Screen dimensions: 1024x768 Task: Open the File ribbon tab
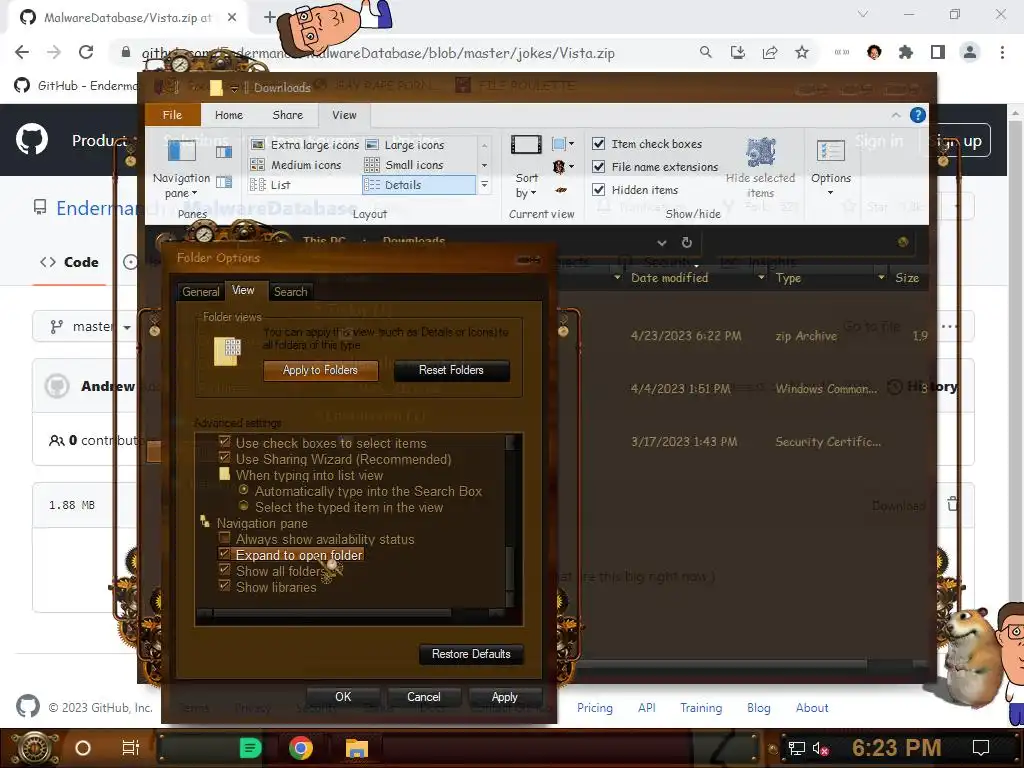click(172, 115)
